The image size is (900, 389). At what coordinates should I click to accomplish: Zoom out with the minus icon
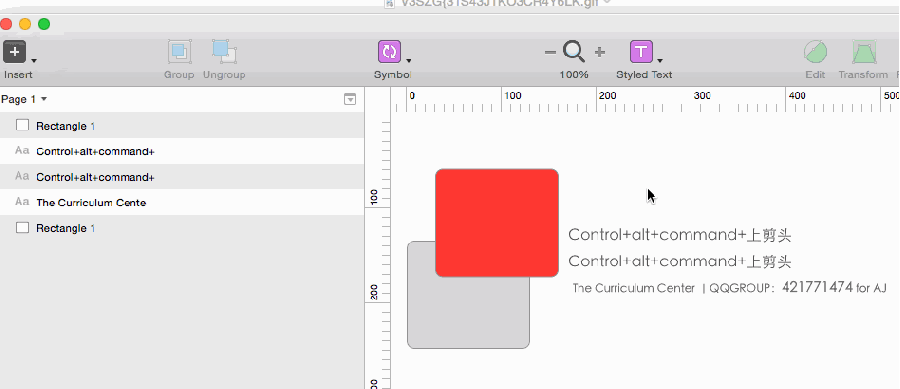(550, 52)
